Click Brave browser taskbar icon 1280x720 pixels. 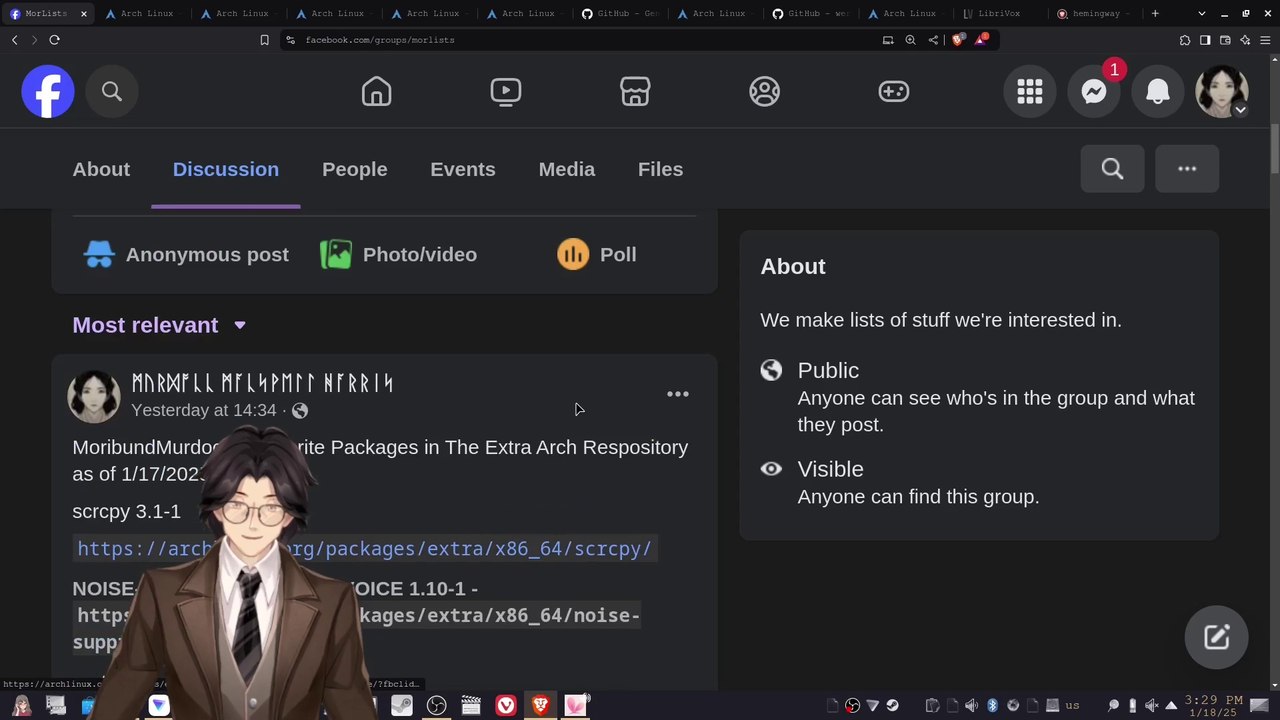point(541,706)
